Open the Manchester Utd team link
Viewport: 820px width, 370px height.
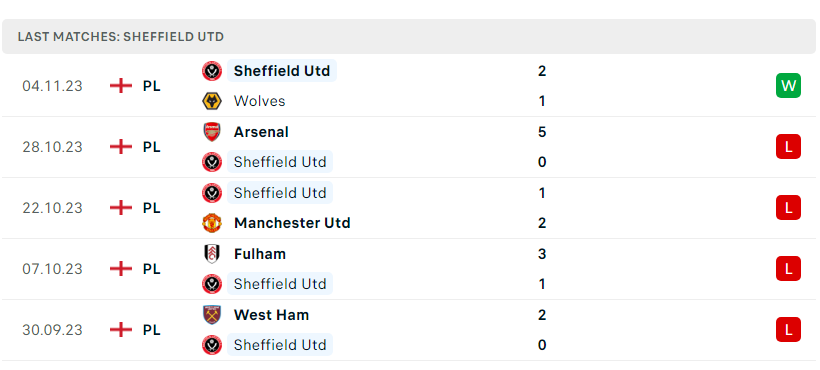pos(292,223)
